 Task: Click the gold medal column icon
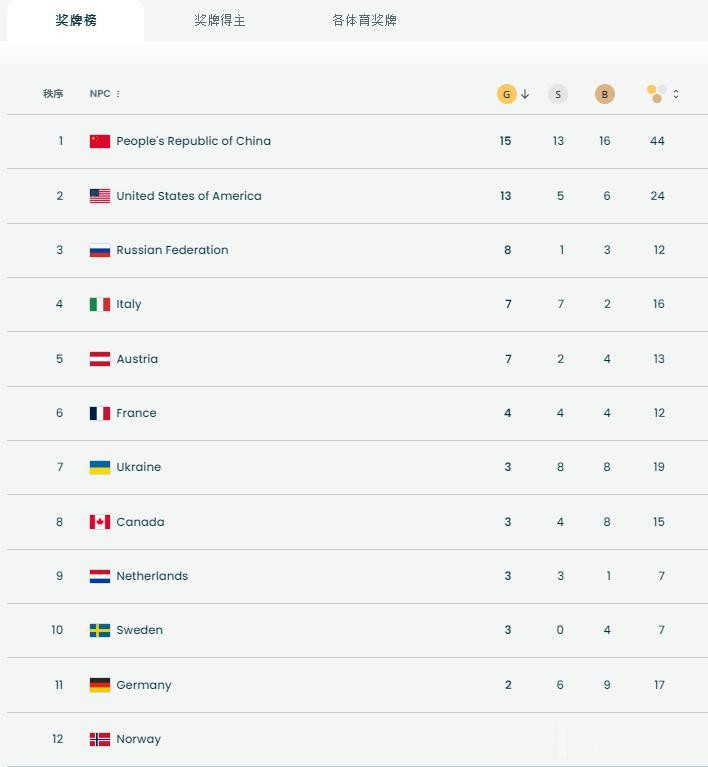pyautogui.click(x=506, y=94)
